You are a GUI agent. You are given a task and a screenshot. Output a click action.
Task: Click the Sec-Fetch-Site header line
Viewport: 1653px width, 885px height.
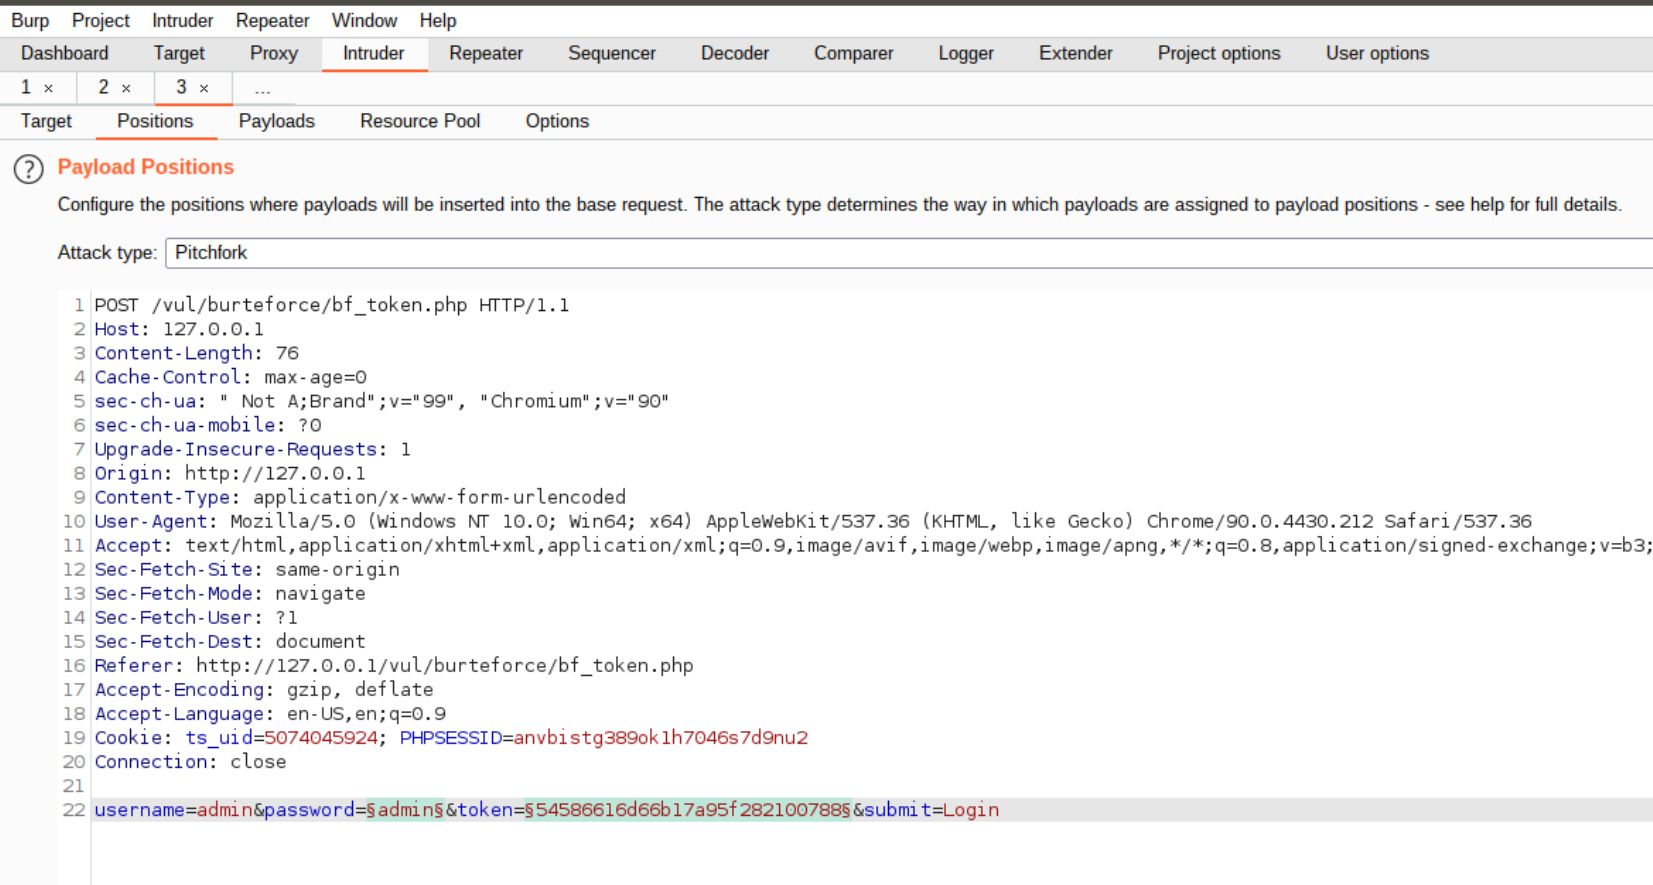pos(247,569)
